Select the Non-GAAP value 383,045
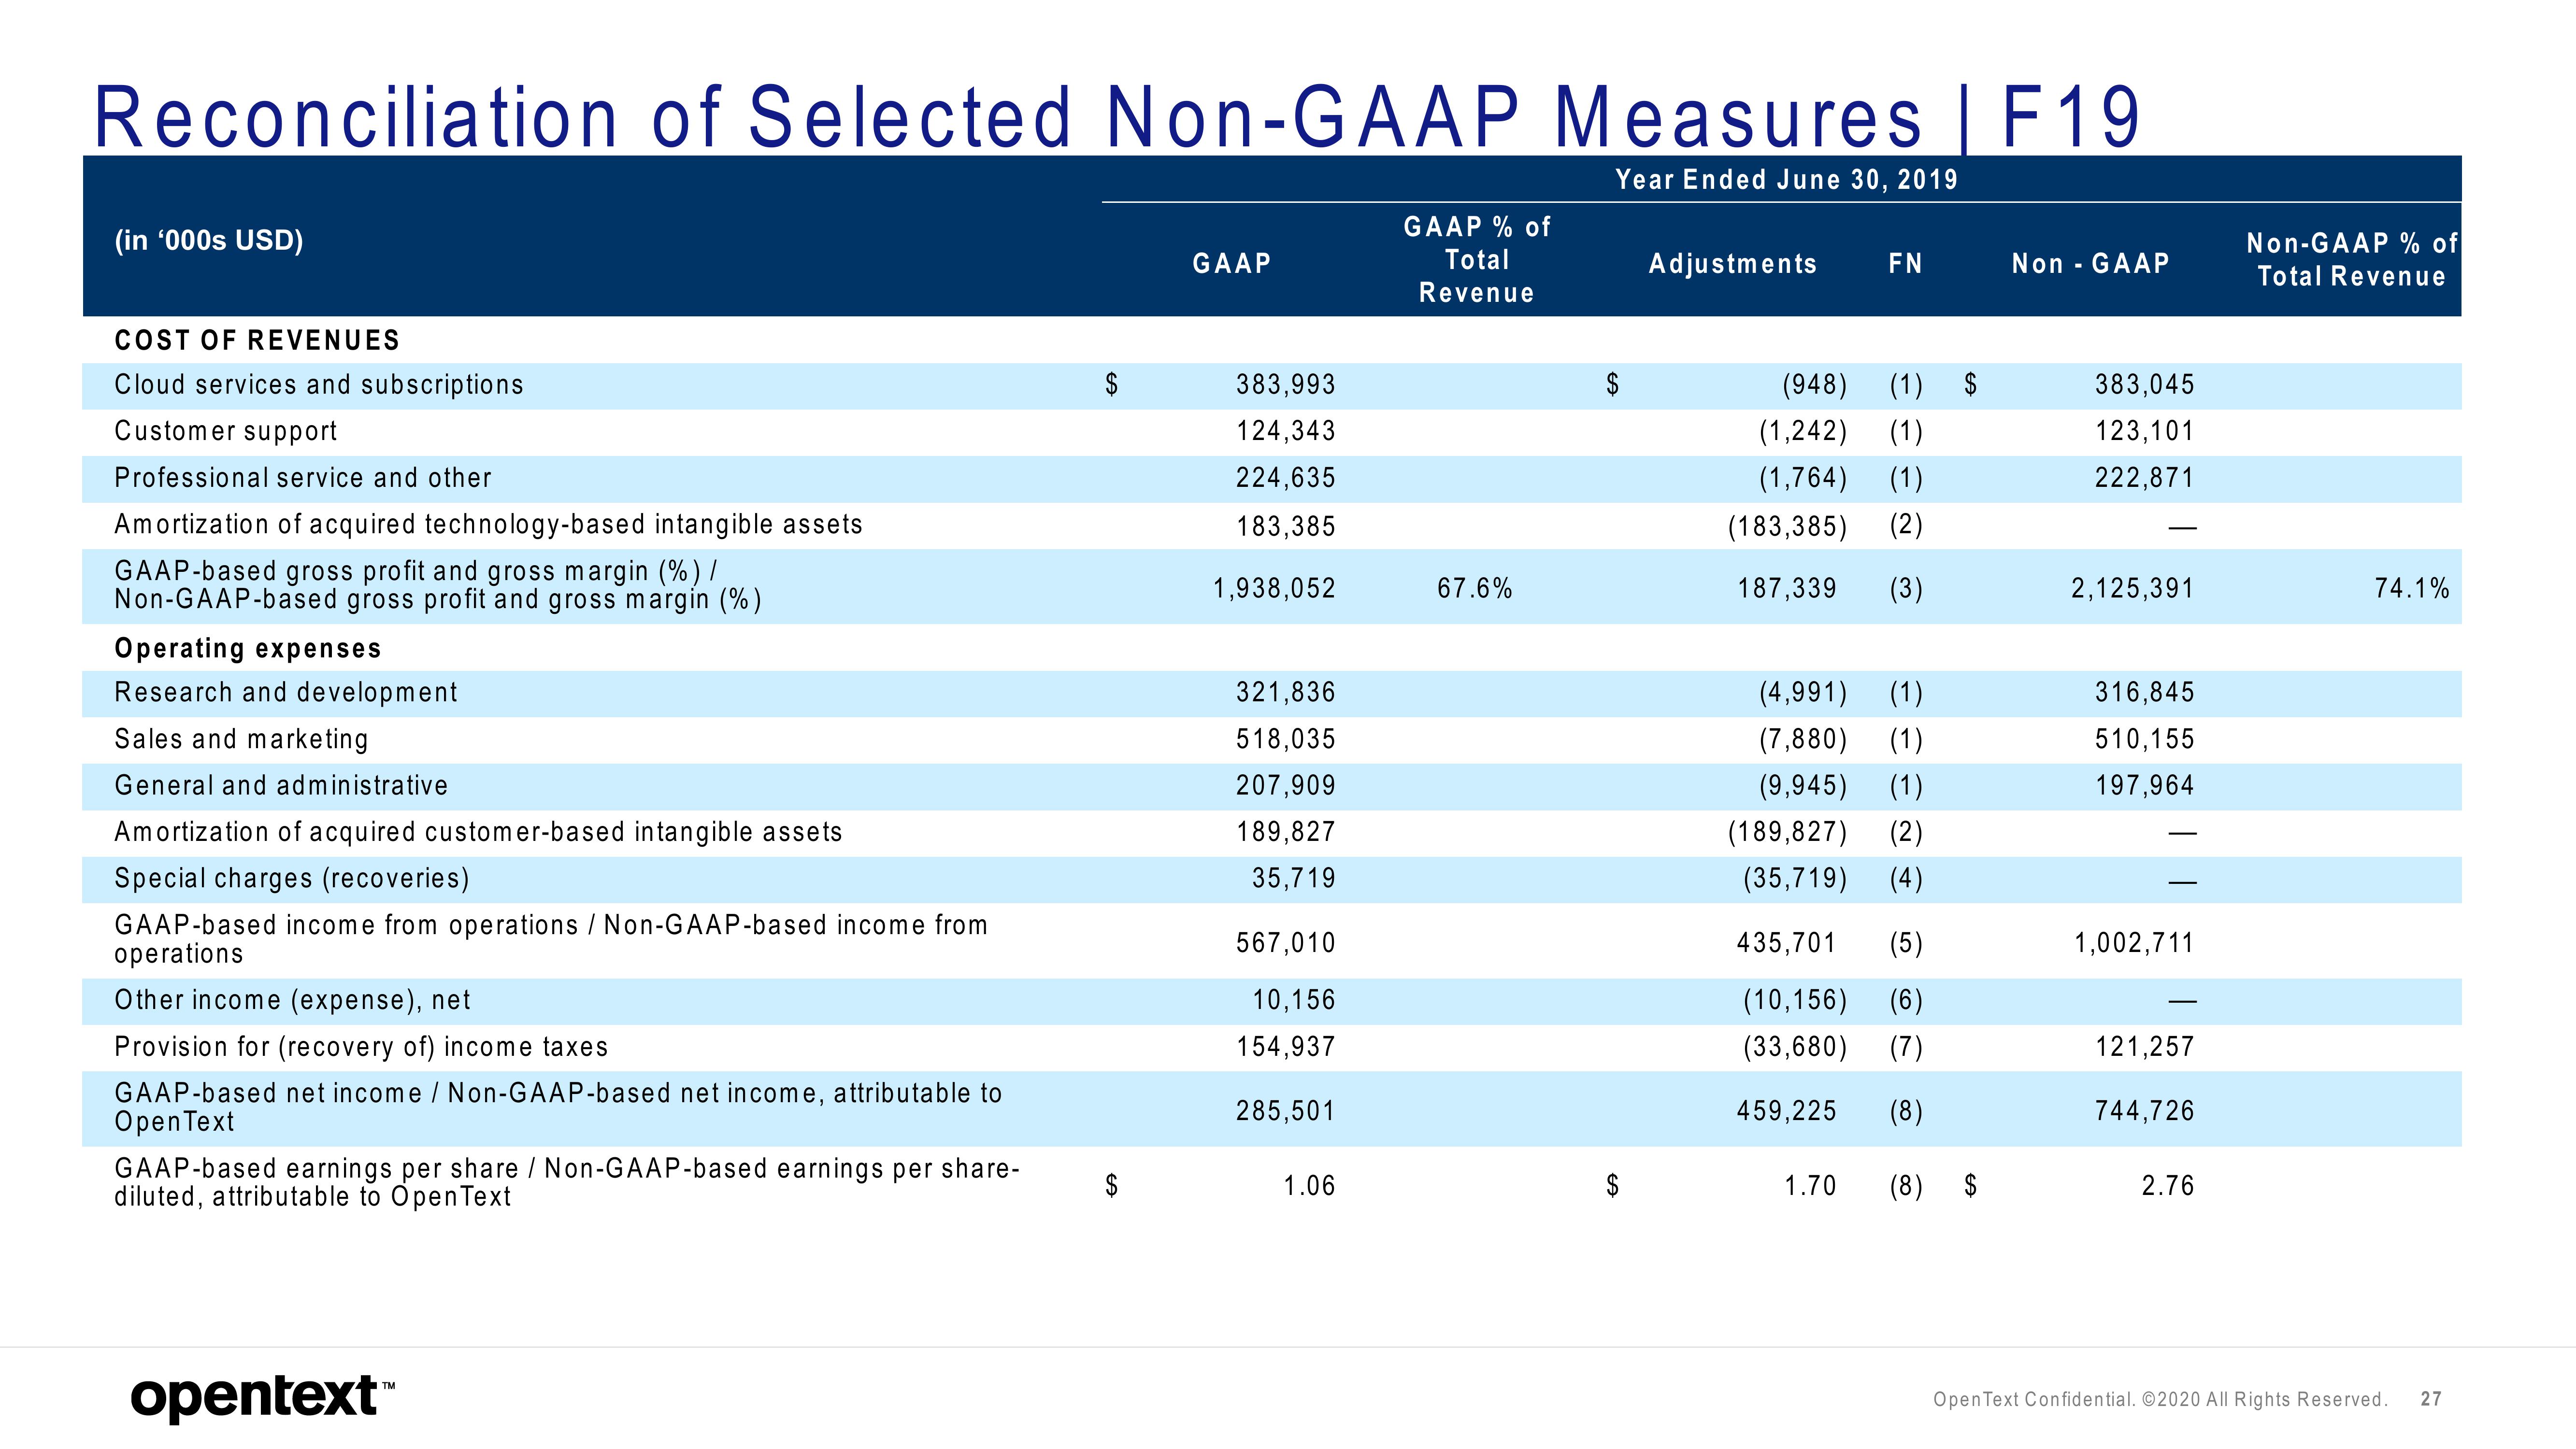The height and width of the screenshot is (1449, 2576). pyautogui.click(x=2145, y=385)
